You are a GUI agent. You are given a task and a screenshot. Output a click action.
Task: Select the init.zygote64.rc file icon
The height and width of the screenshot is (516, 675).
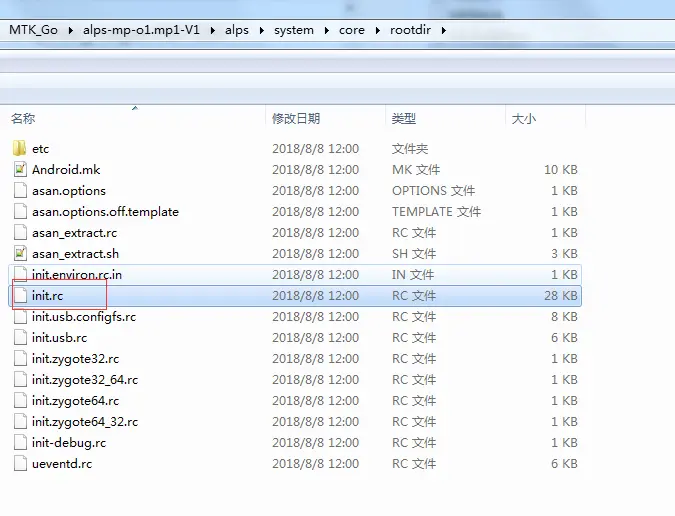pyautogui.click(x=20, y=401)
